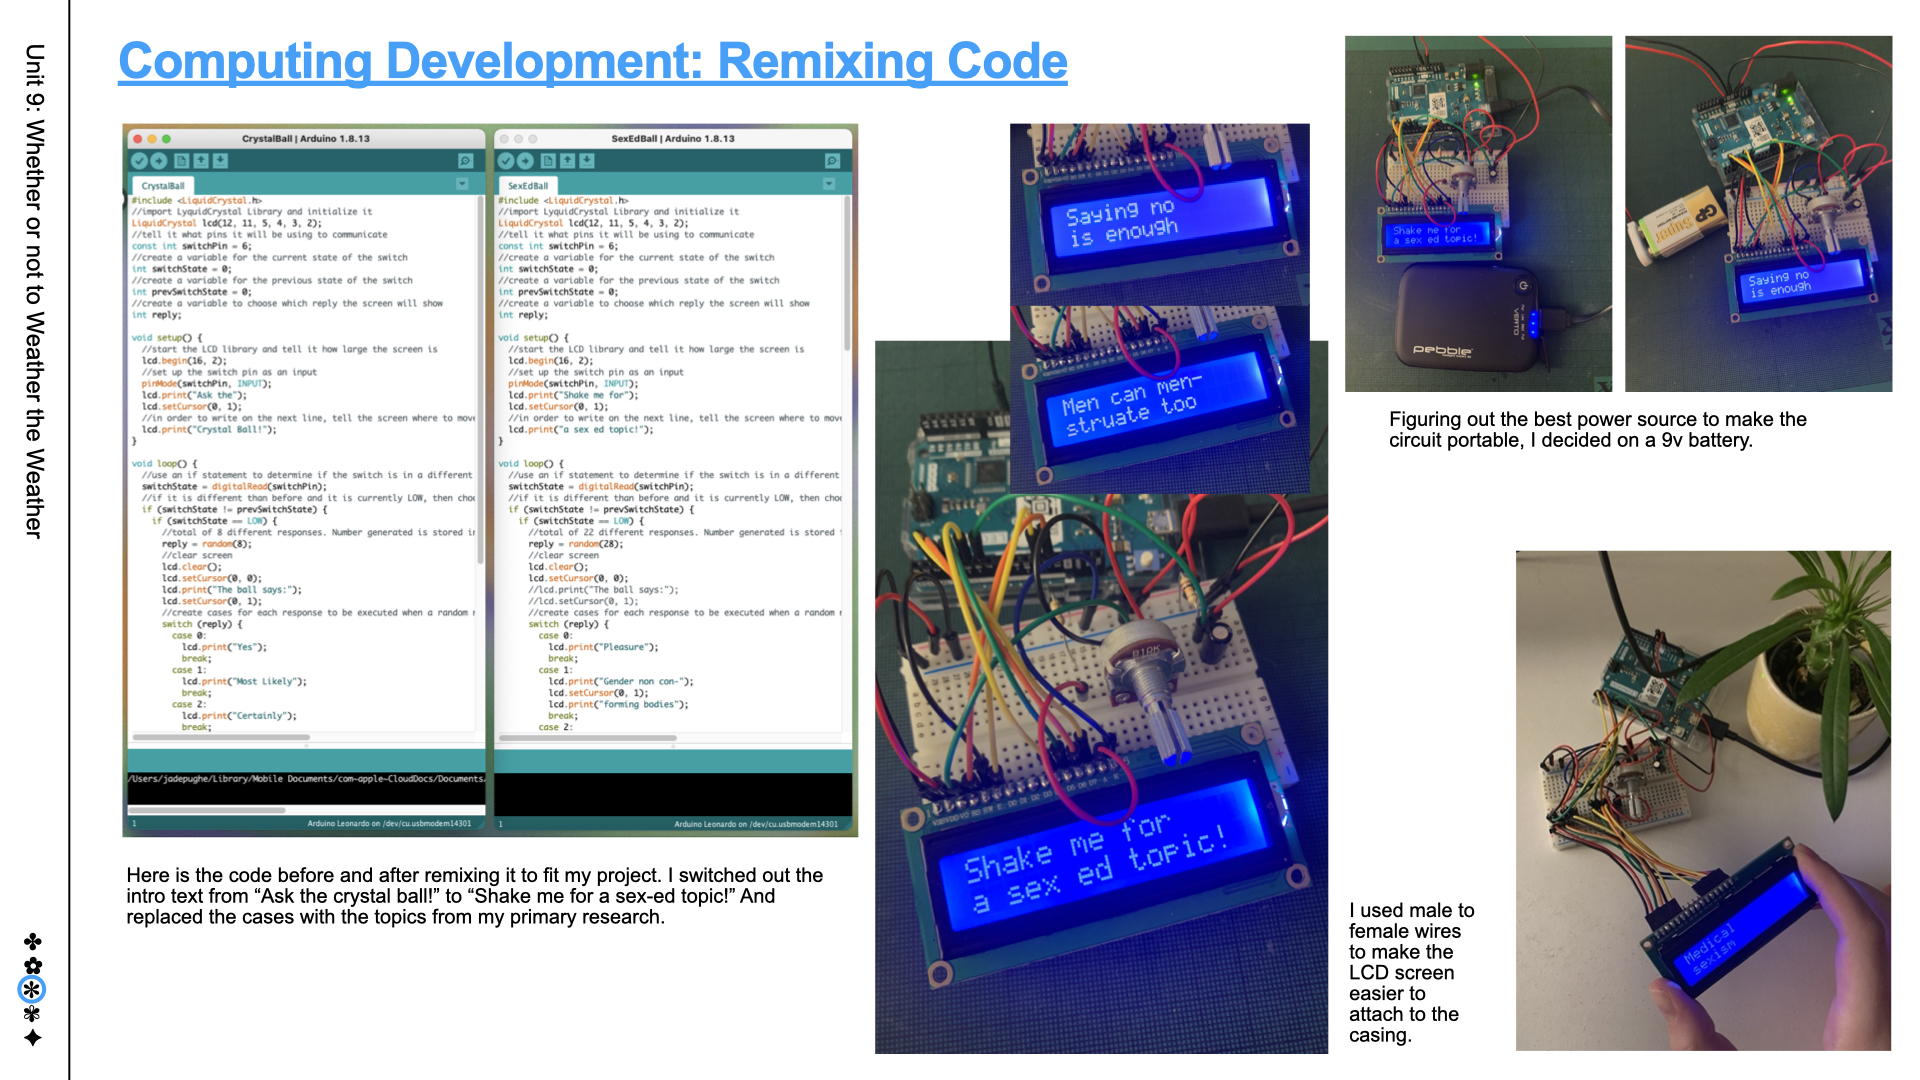
Task: Expand tab menu dropdown in SexEdBall window
Action: tap(829, 184)
